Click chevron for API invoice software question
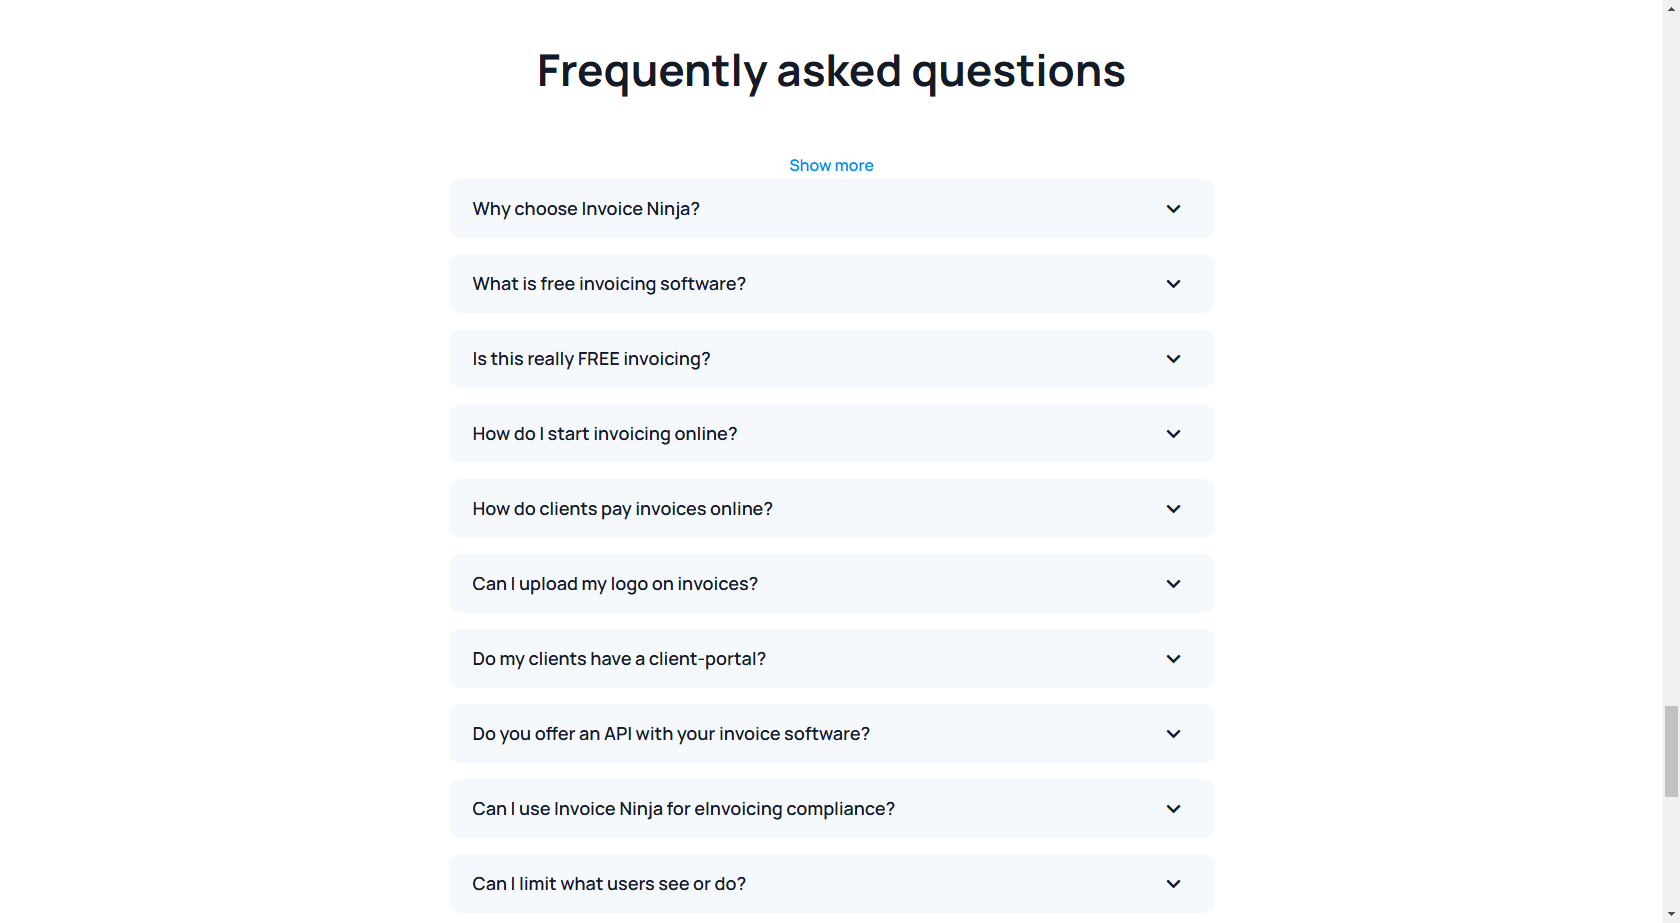The image size is (1680, 923). 1173,734
